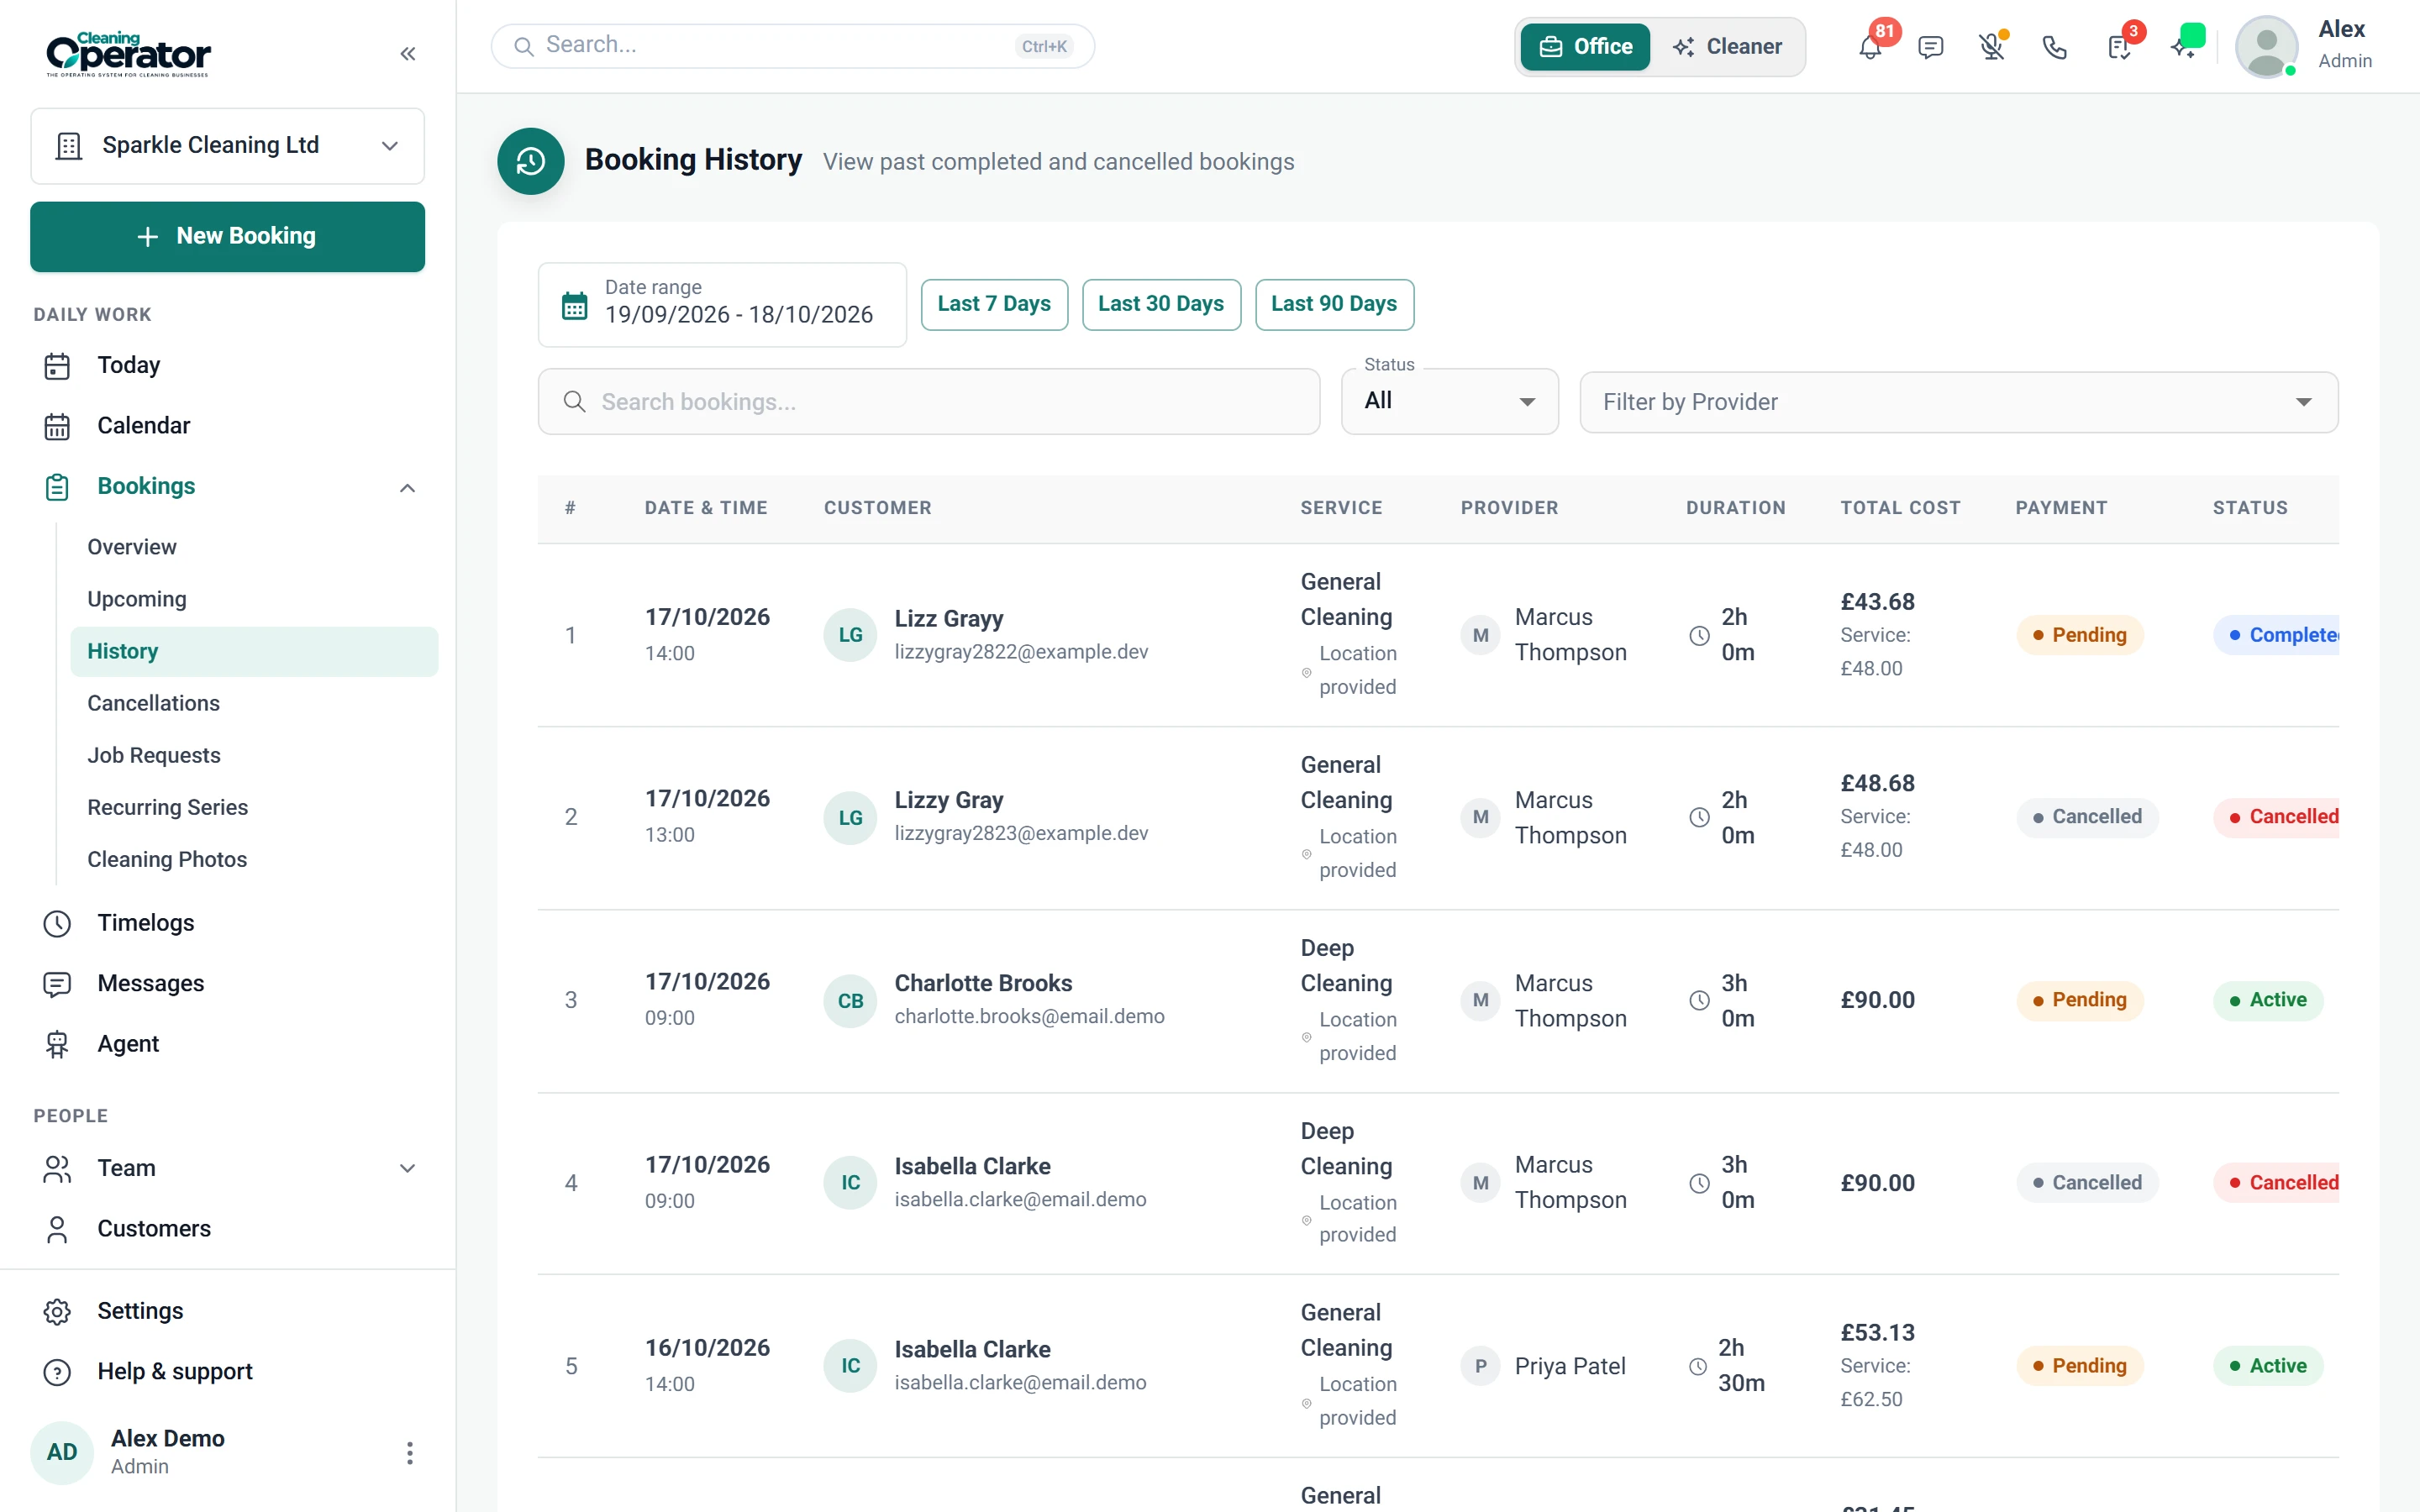Filter by Last 30 Days
The height and width of the screenshot is (1512, 2420).
[1161, 304]
